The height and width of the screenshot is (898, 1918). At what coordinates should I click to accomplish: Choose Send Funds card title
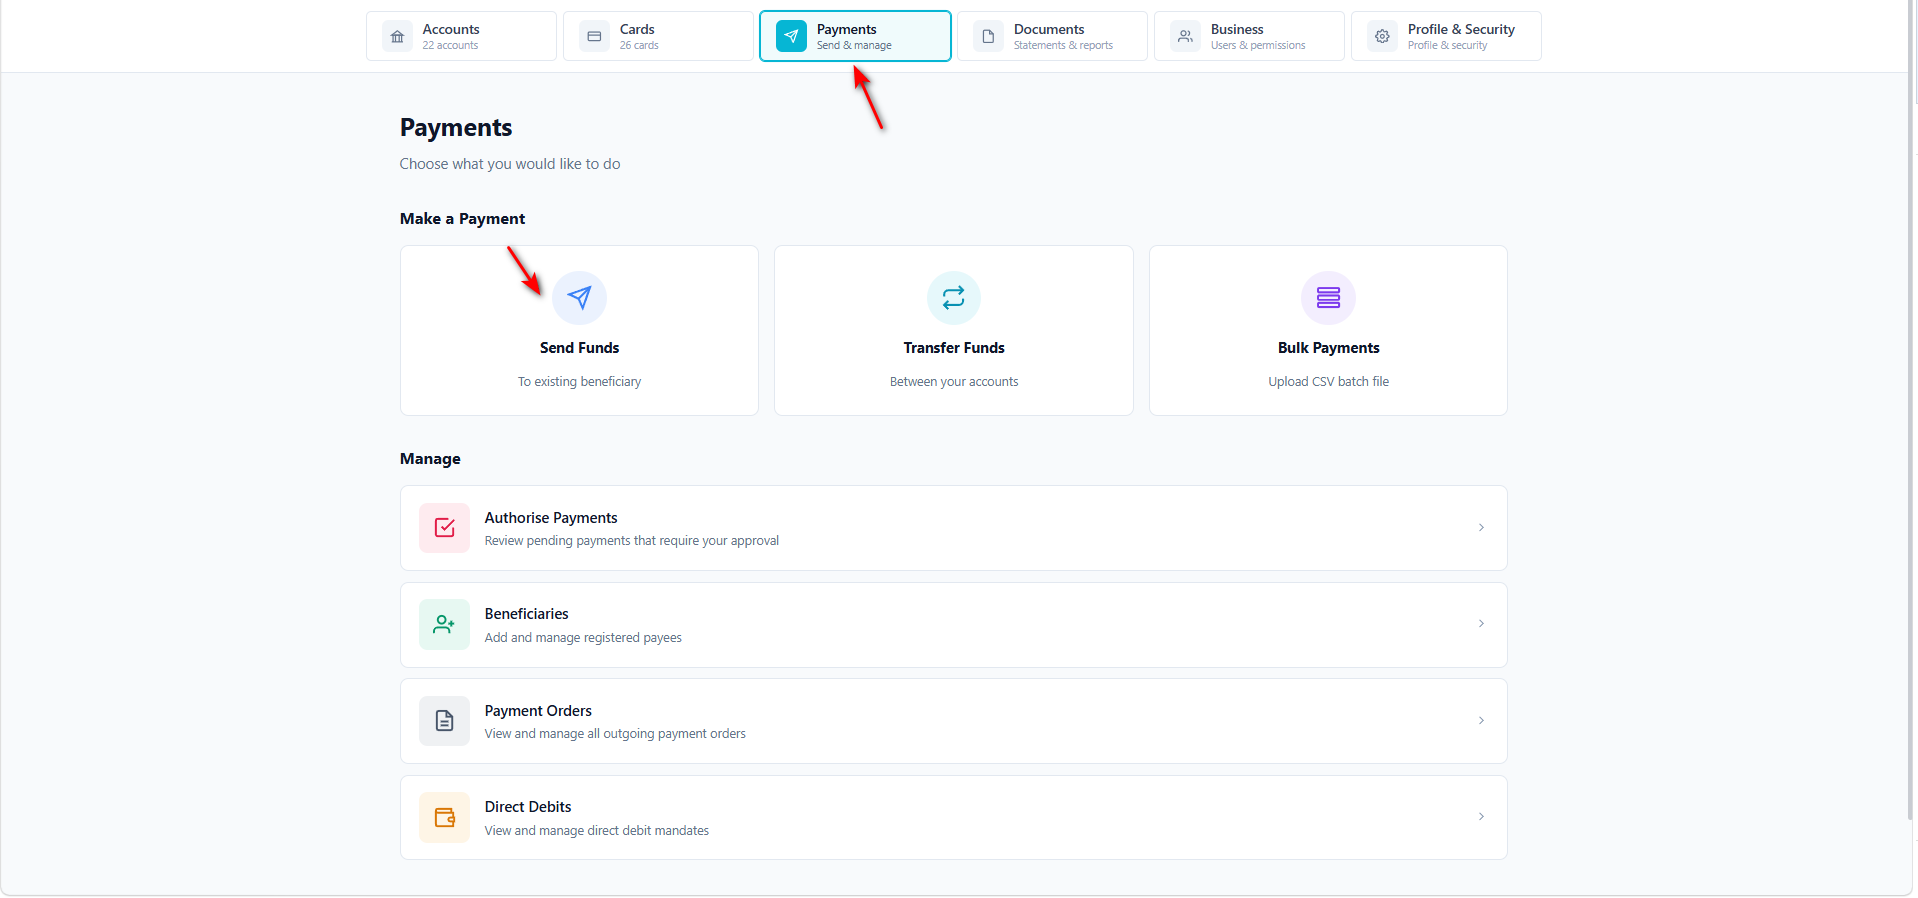(x=579, y=348)
